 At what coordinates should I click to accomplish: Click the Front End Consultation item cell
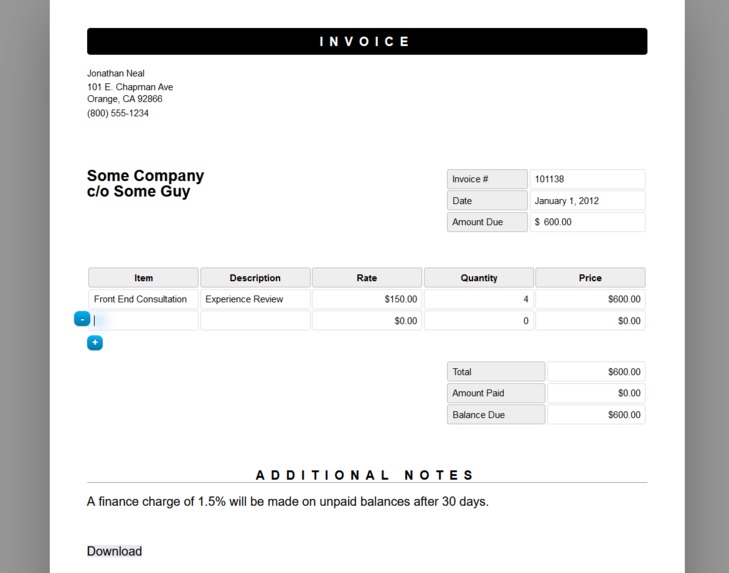pos(143,299)
